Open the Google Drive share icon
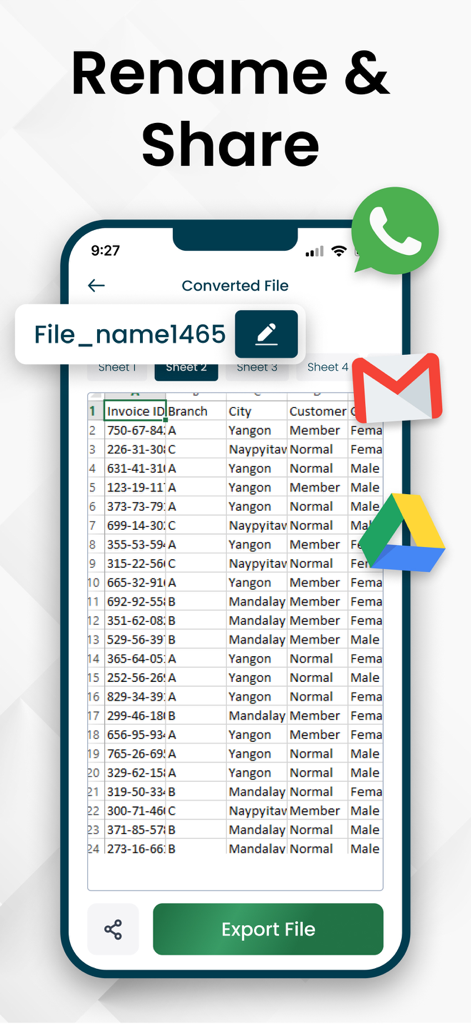The width and height of the screenshot is (471, 1024). [404, 533]
